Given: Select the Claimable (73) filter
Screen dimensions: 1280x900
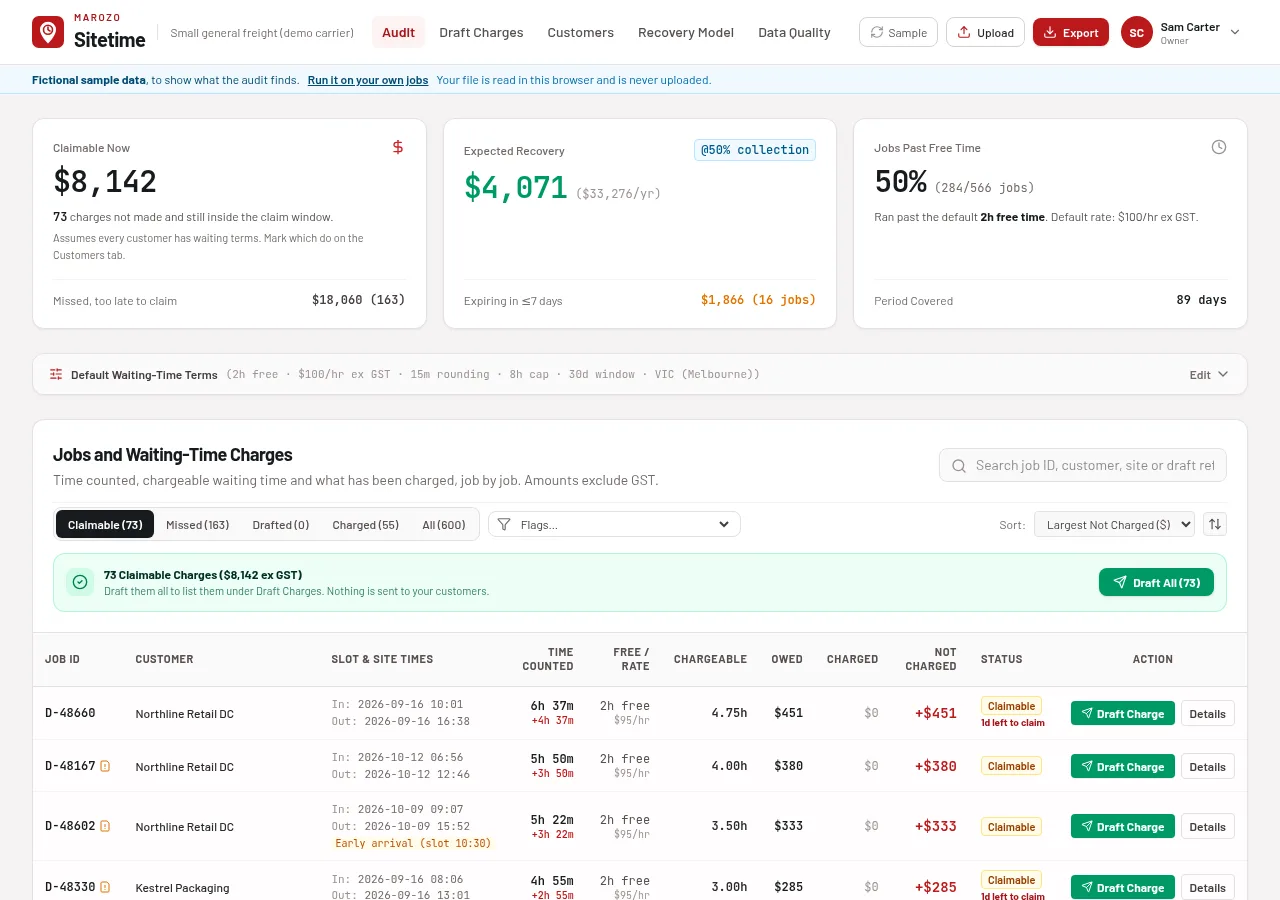Looking at the screenshot, I should [x=105, y=524].
